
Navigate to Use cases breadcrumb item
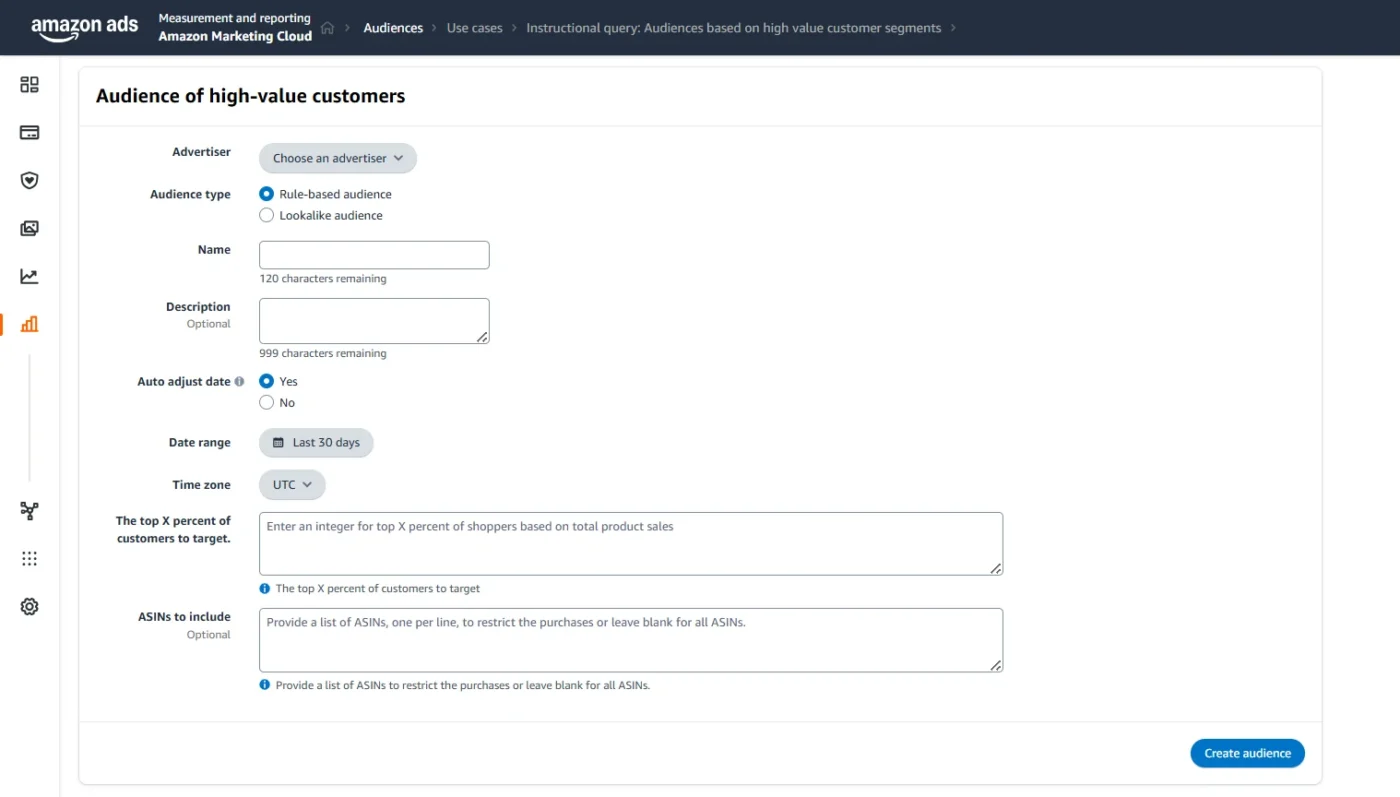(x=474, y=28)
